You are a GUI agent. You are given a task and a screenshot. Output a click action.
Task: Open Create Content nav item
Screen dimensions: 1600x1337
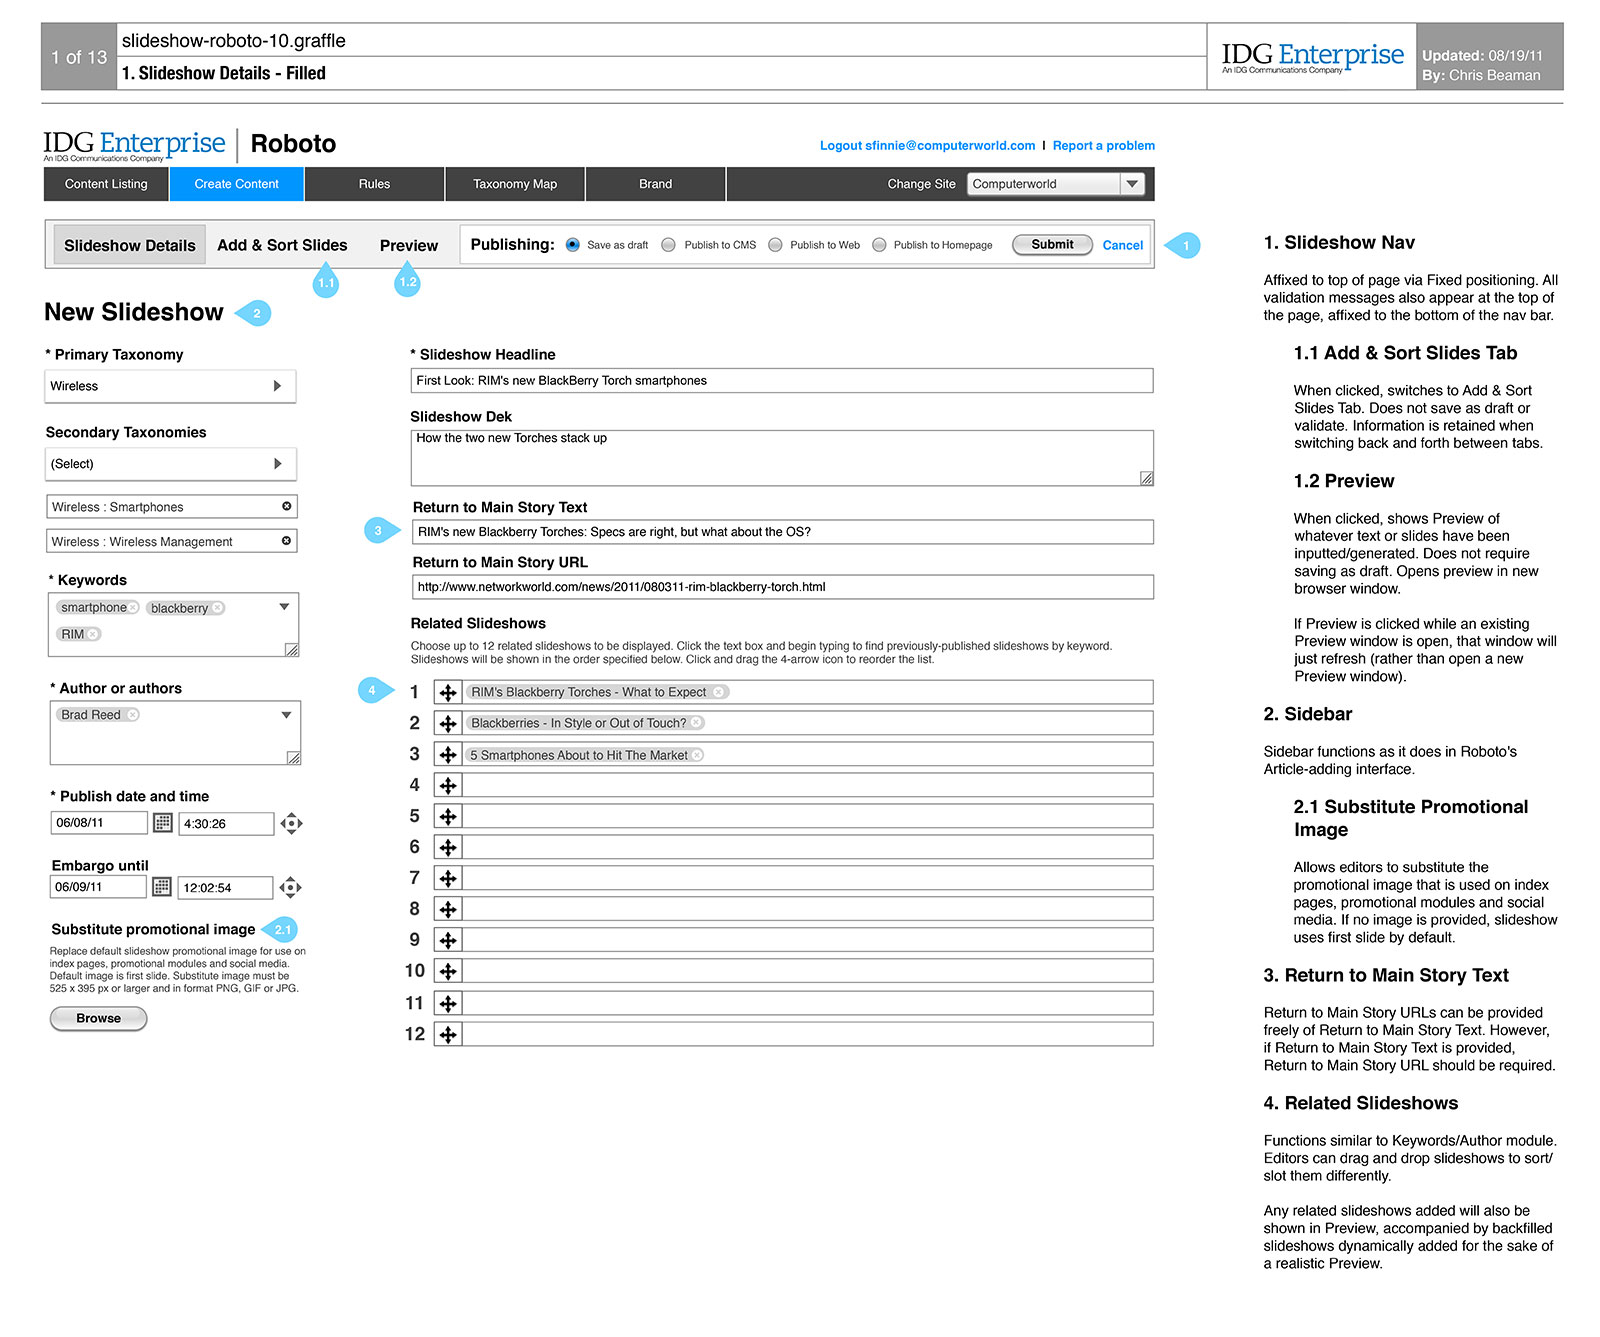click(x=237, y=184)
